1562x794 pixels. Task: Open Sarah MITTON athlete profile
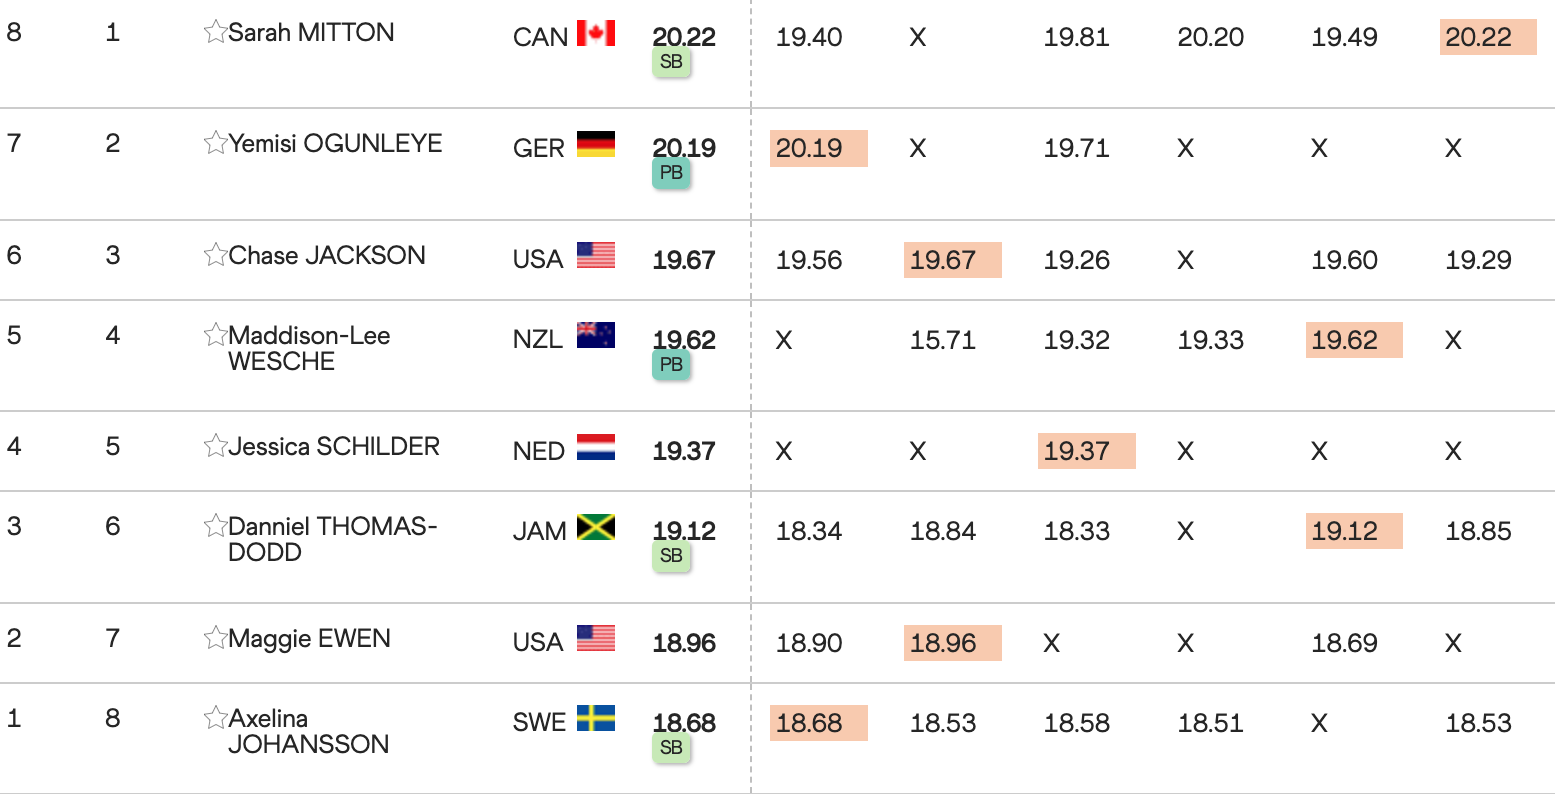click(x=311, y=33)
